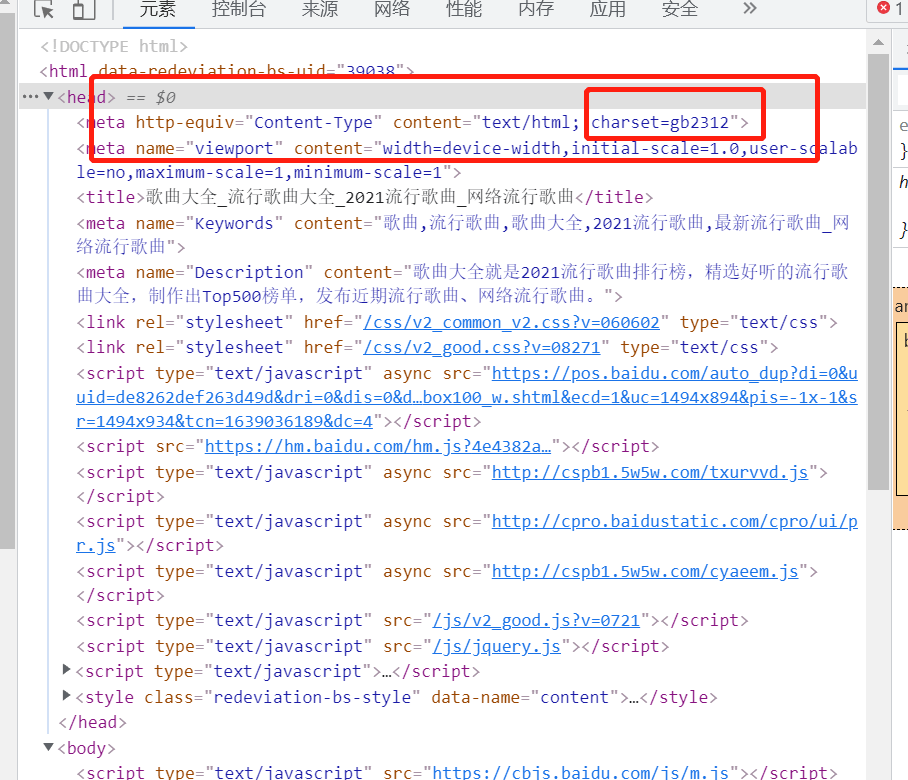Open the 网络 tab

[x=391, y=9]
